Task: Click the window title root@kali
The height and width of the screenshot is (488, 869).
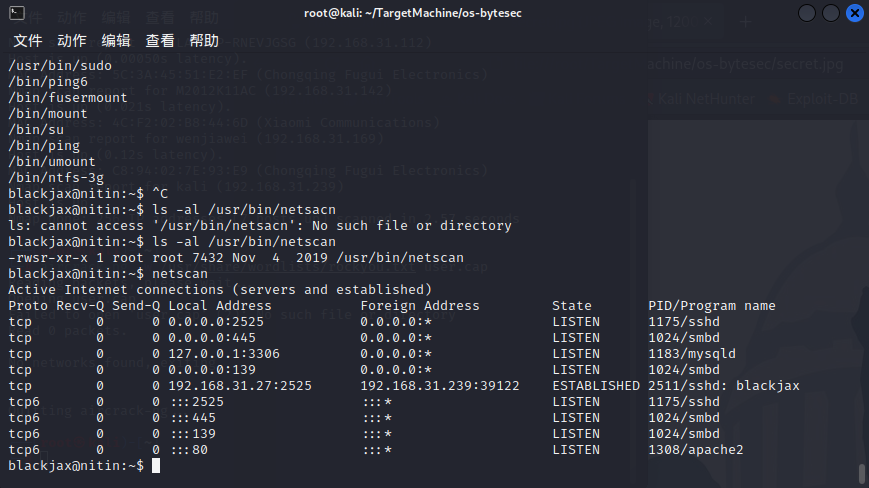Action: pyautogui.click(x=413, y=13)
